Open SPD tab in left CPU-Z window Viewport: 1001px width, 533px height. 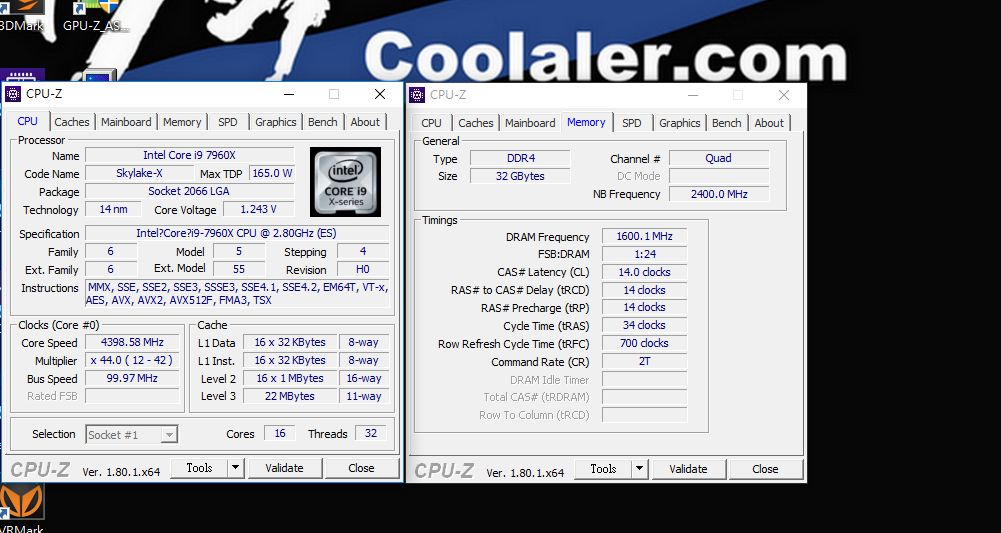(x=227, y=122)
